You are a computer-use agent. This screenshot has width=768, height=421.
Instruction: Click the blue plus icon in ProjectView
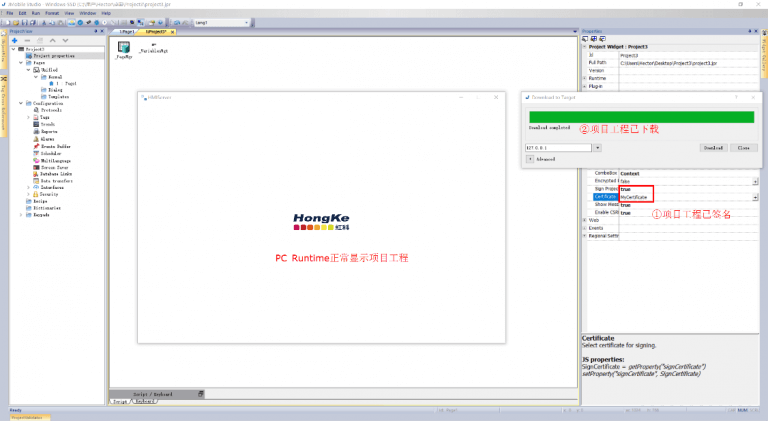point(15,40)
